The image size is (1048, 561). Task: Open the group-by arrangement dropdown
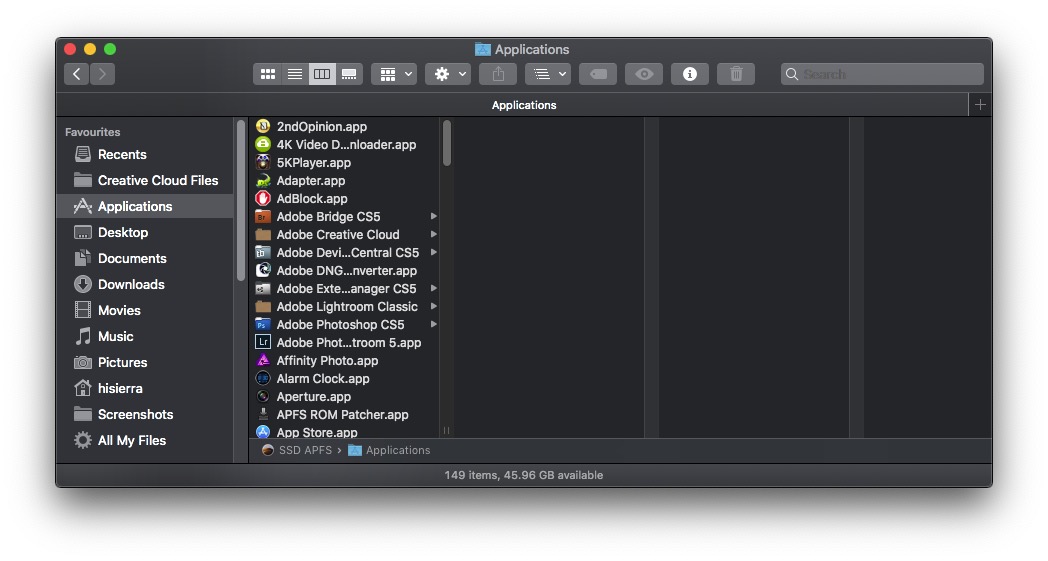394,74
